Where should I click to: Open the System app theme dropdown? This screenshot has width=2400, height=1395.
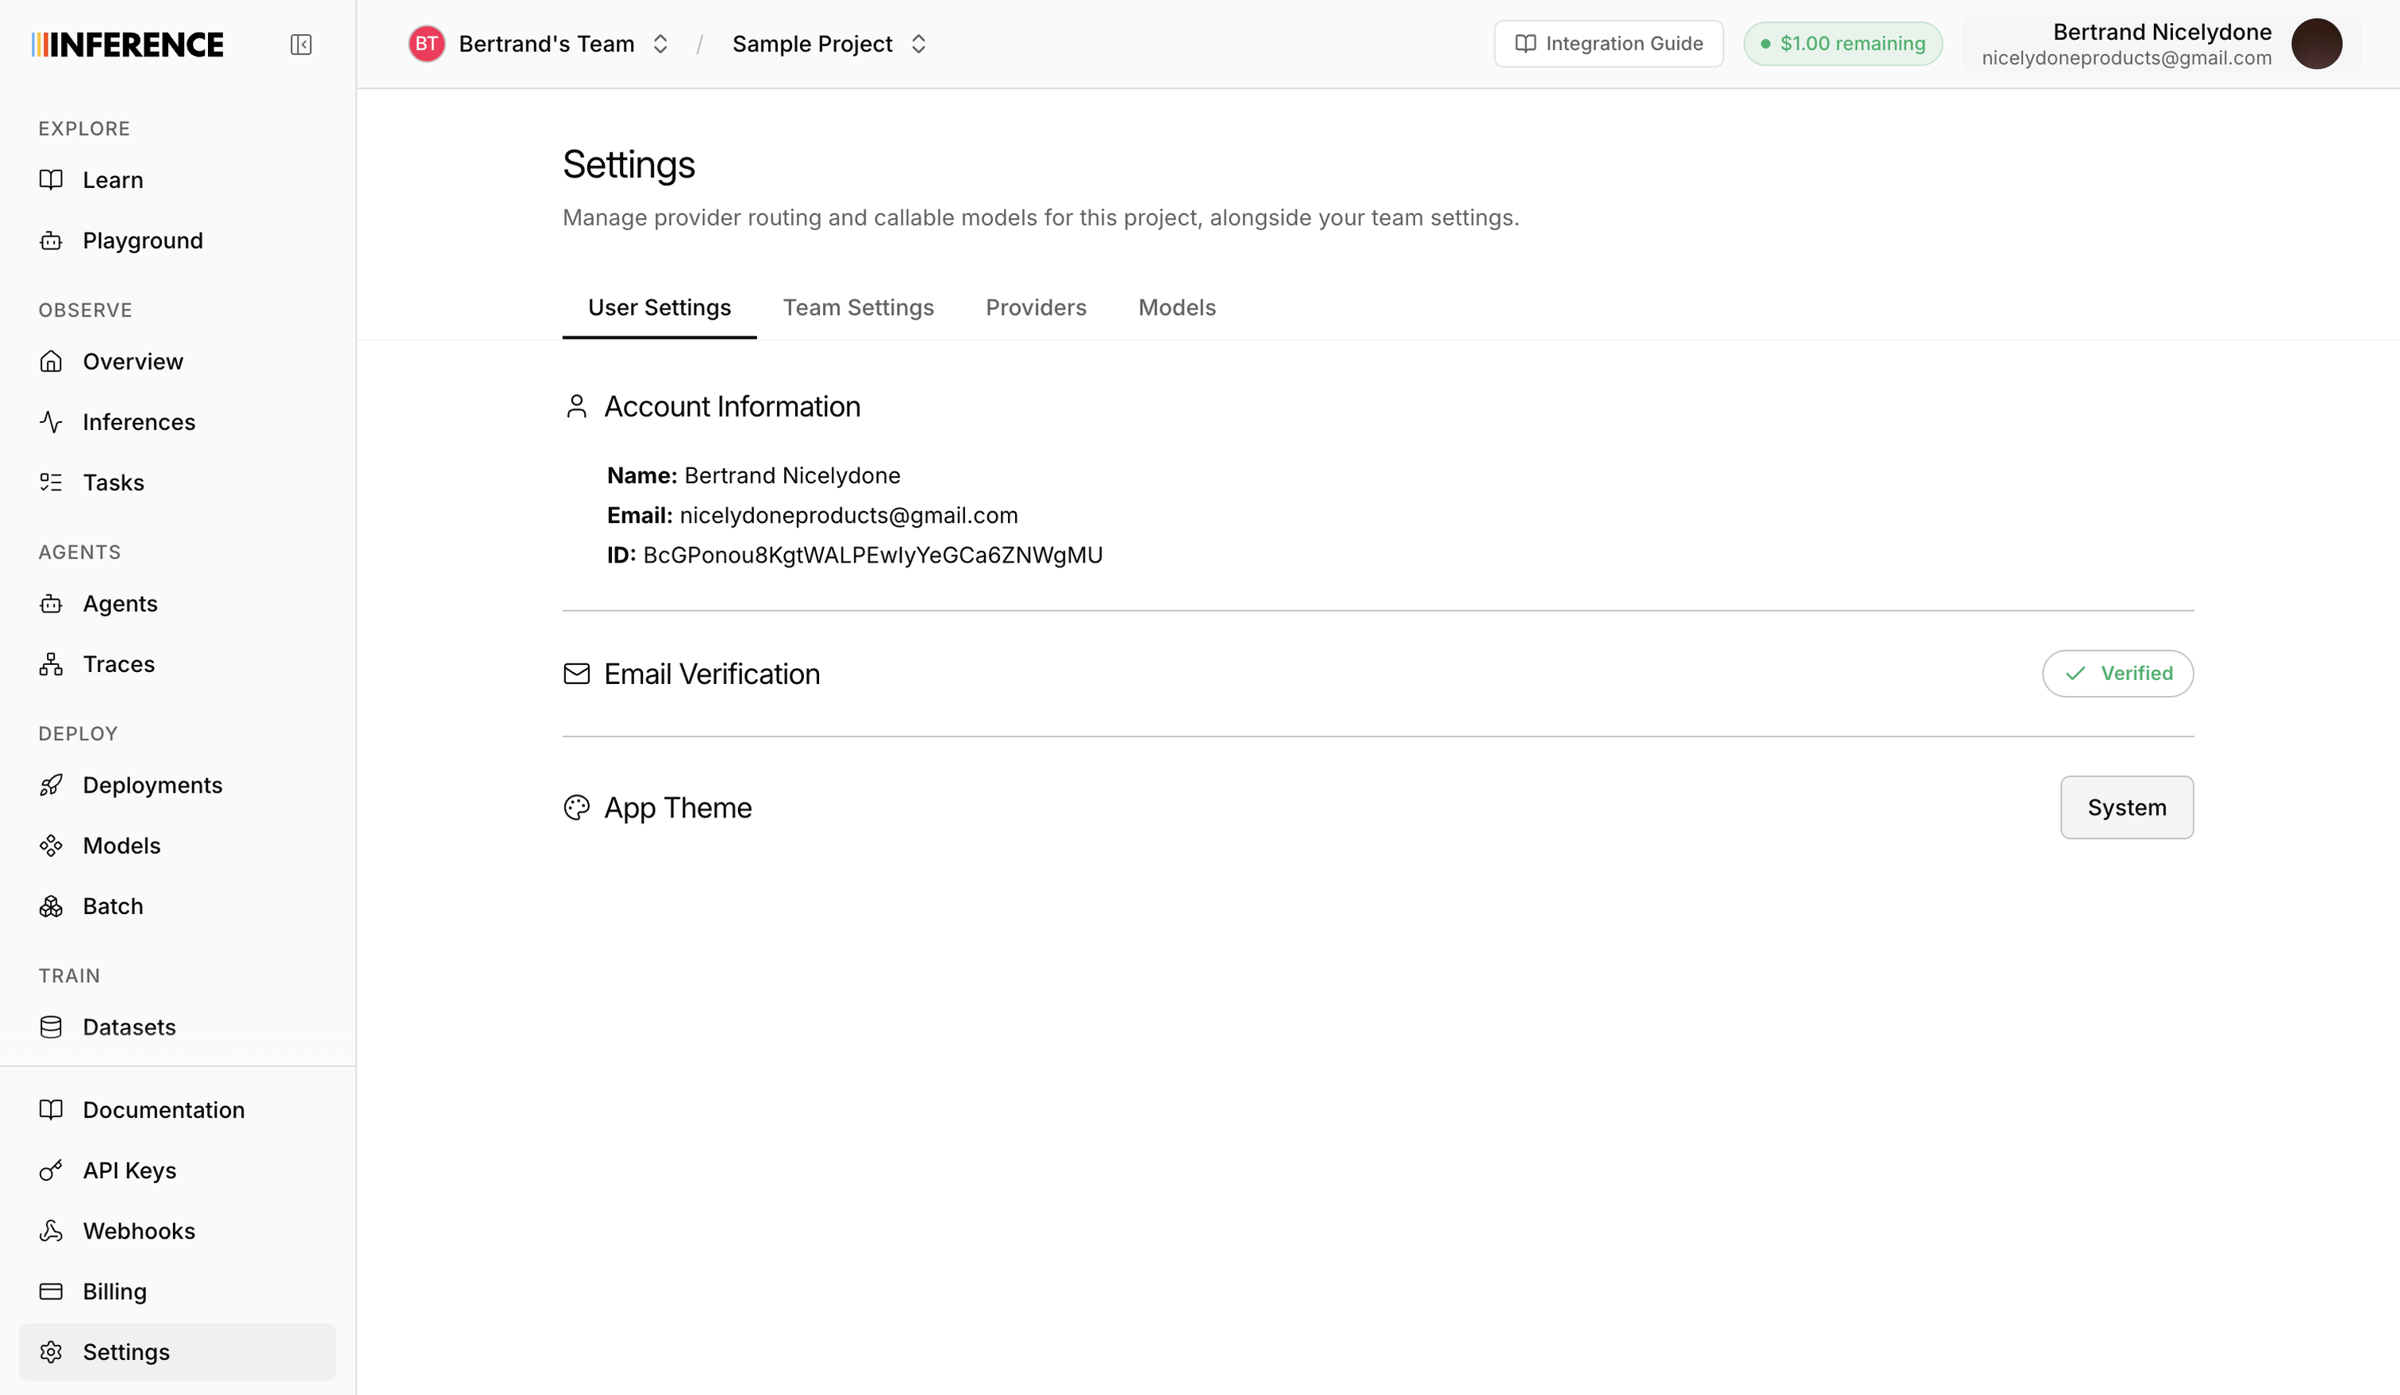2127,807
